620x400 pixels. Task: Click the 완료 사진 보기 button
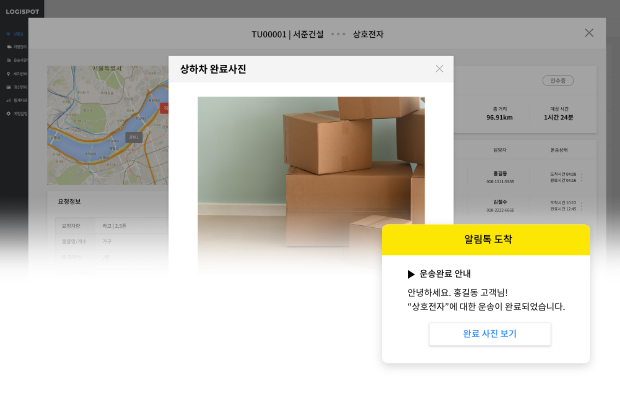point(489,334)
